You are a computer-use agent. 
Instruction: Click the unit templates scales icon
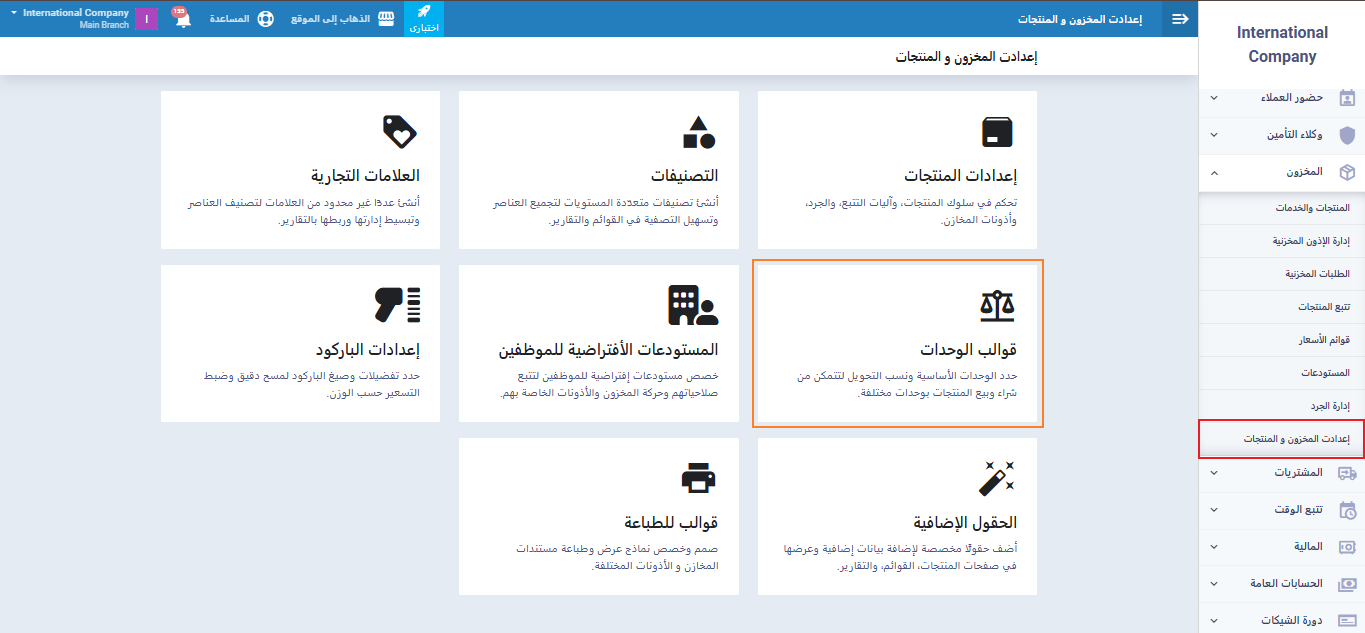[997, 304]
